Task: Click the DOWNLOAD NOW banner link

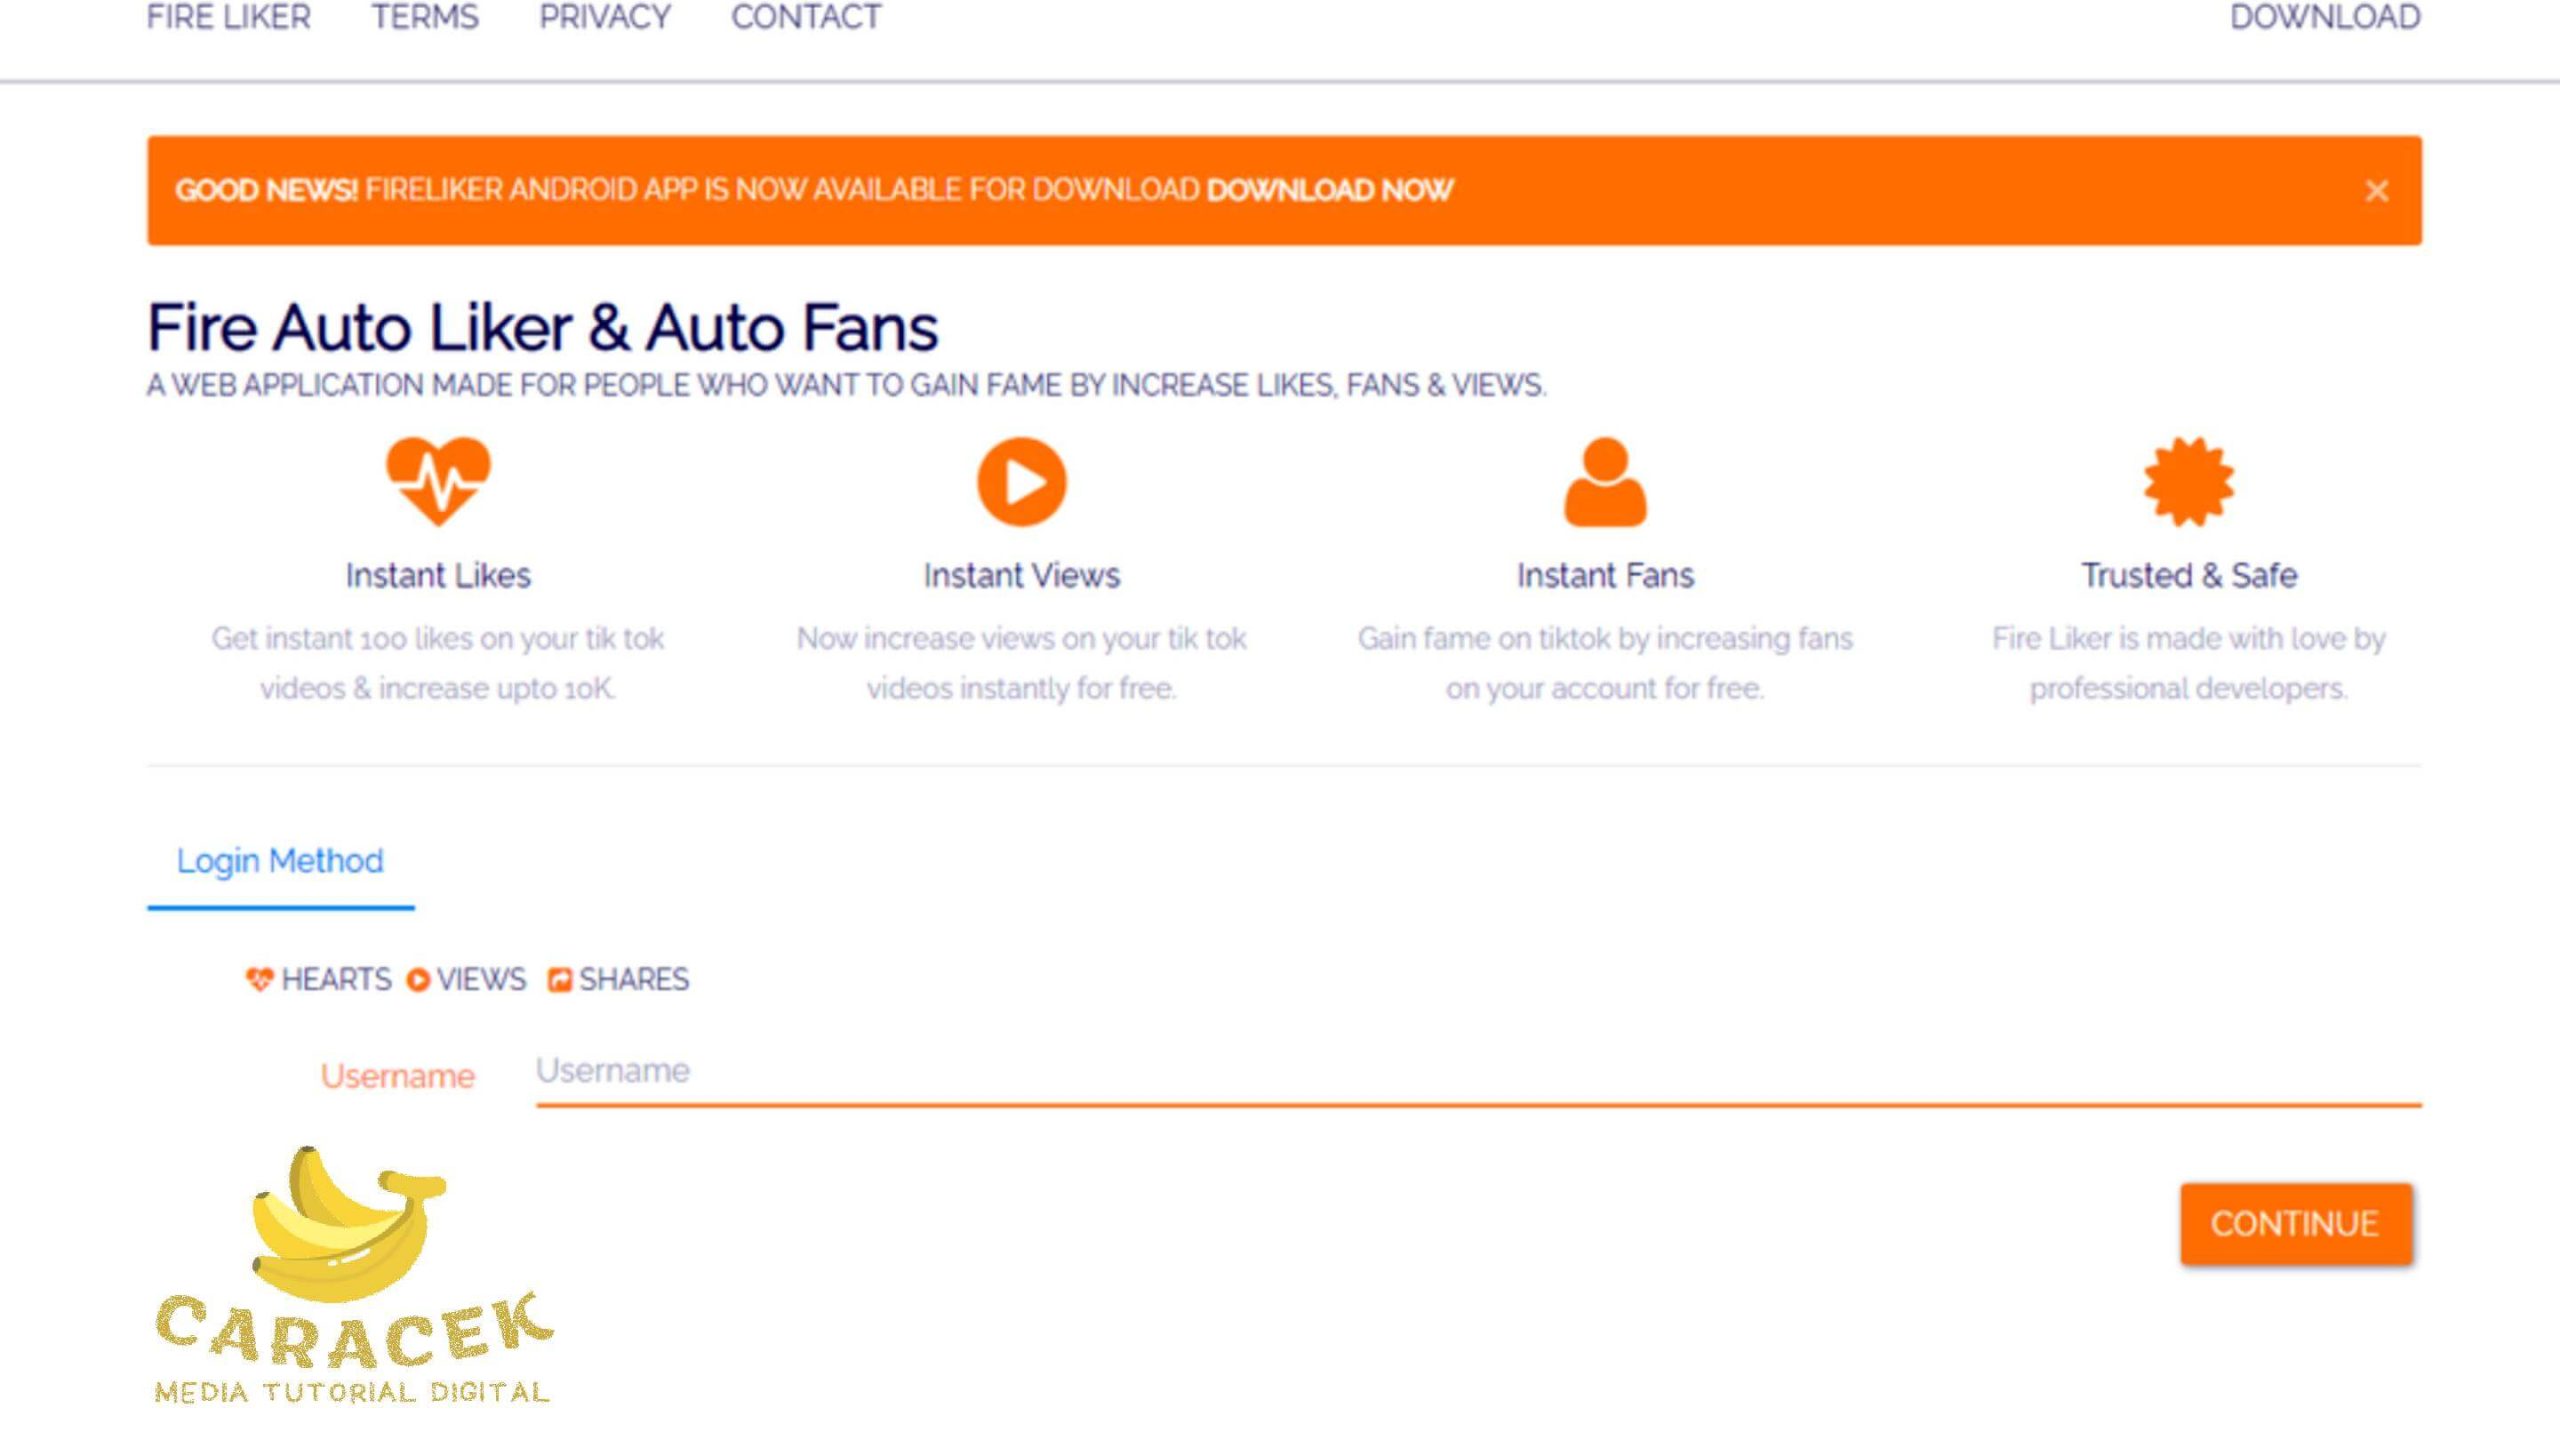Action: 1329,190
